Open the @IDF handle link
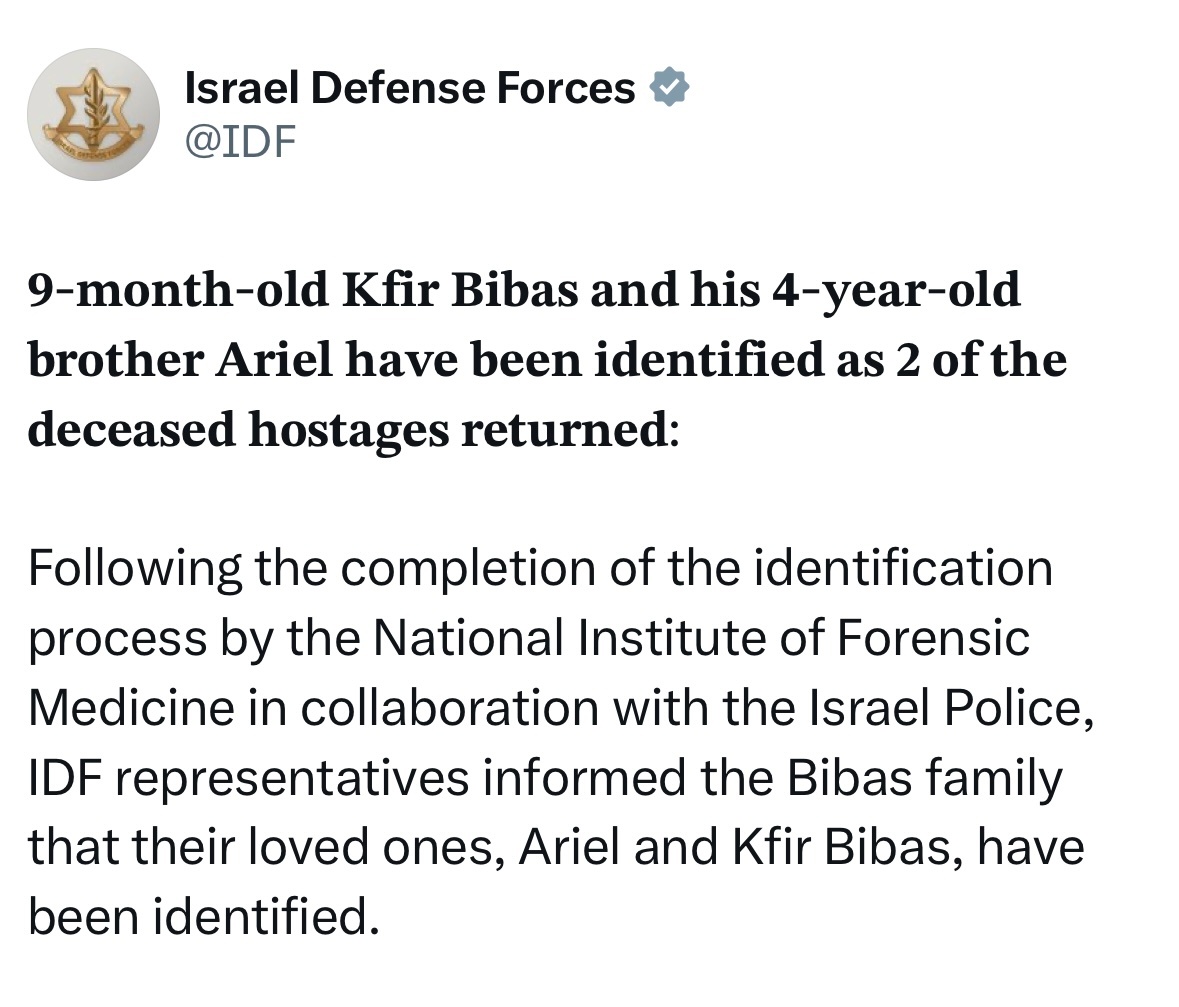 pyautogui.click(x=241, y=141)
